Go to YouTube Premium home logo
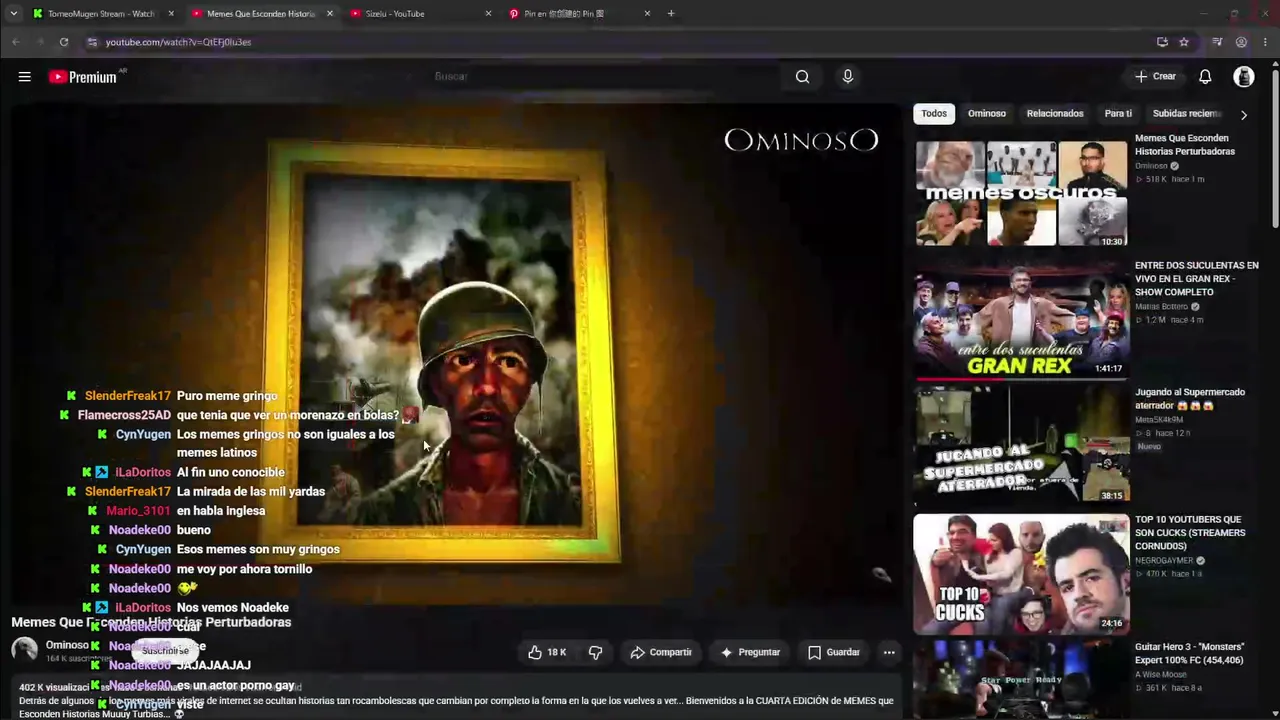Image resolution: width=1280 pixels, height=720 pixels. [x=83, y=77]
